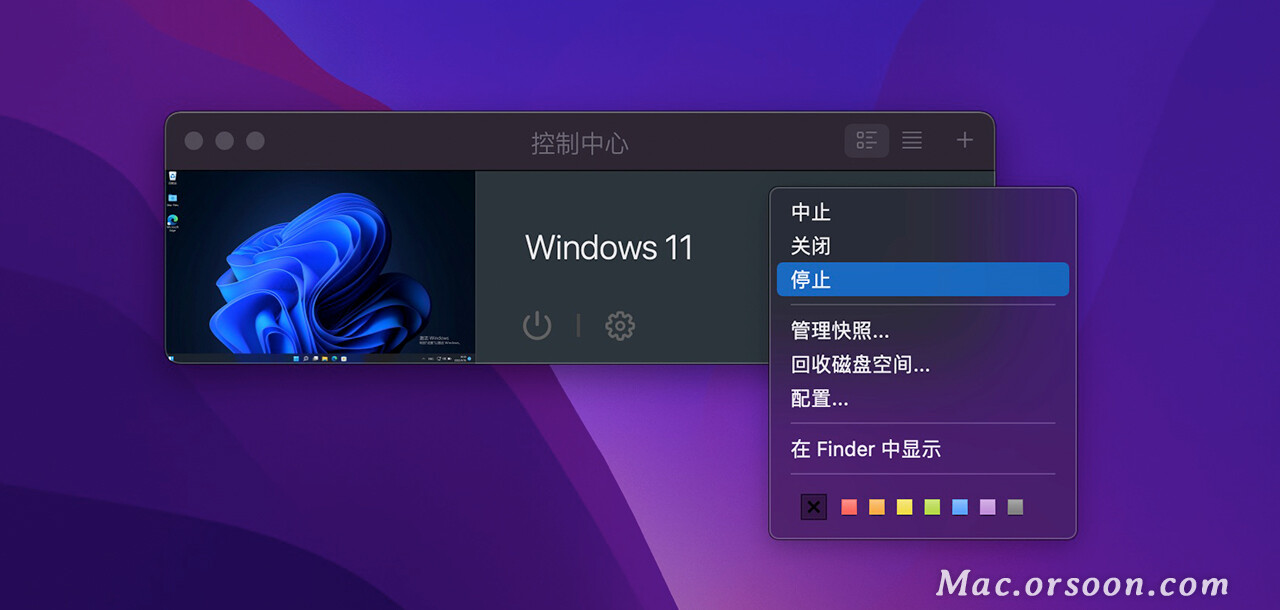Viewport: 1280px width, 610px height.
Task: Click the Windows Start button in VM preview
Action: point(296,357)
